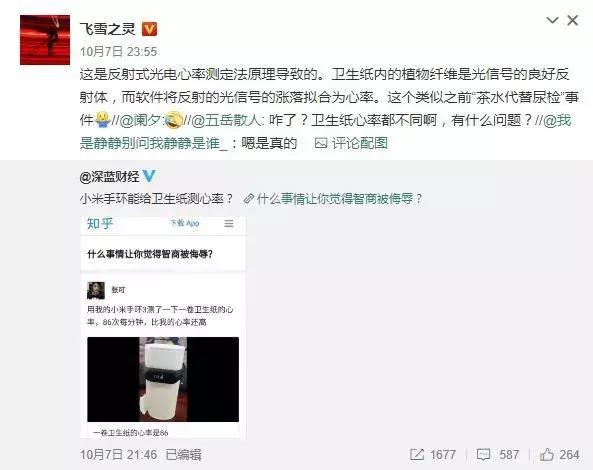
Task: Open the 10月7日 21:46 original post time
Action: (x=118, y=454)
